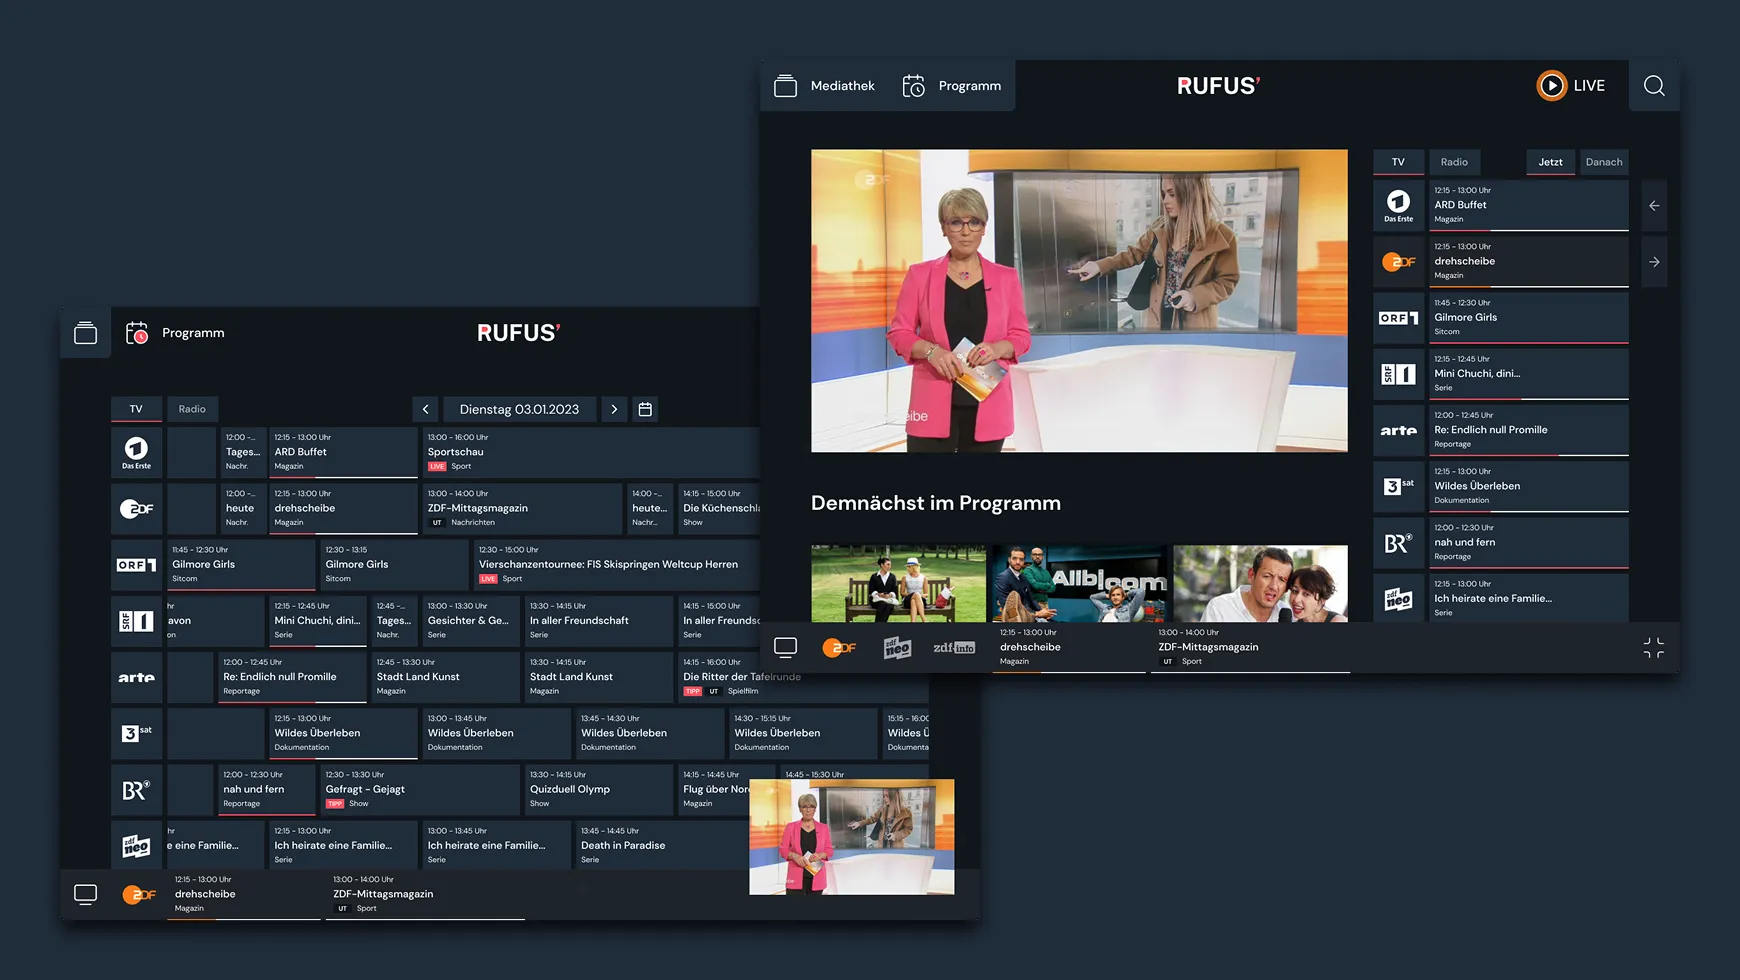The image size is (1740, 980).
Task: Go to the next day with the right chevron
Action: (614, 409)
